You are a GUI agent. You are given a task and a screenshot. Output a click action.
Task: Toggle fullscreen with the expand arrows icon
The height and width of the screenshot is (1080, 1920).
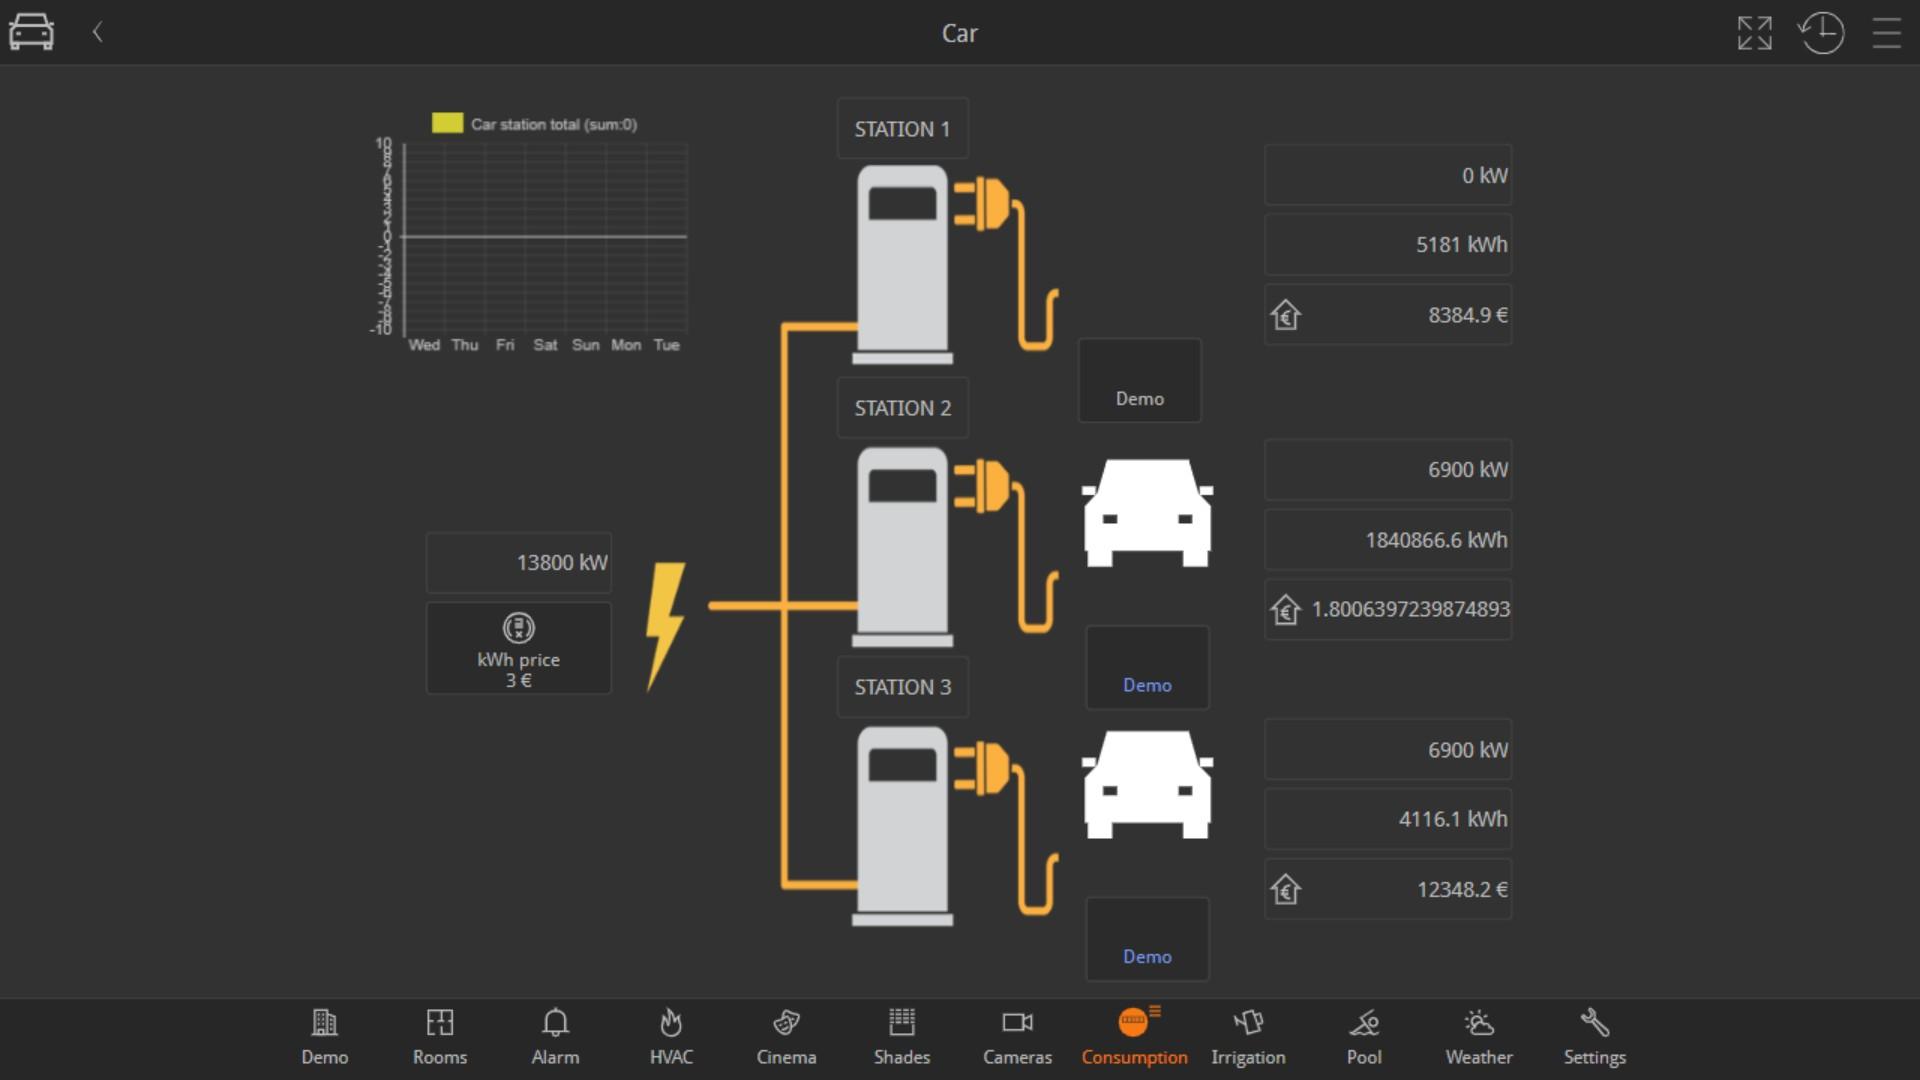1754,33
